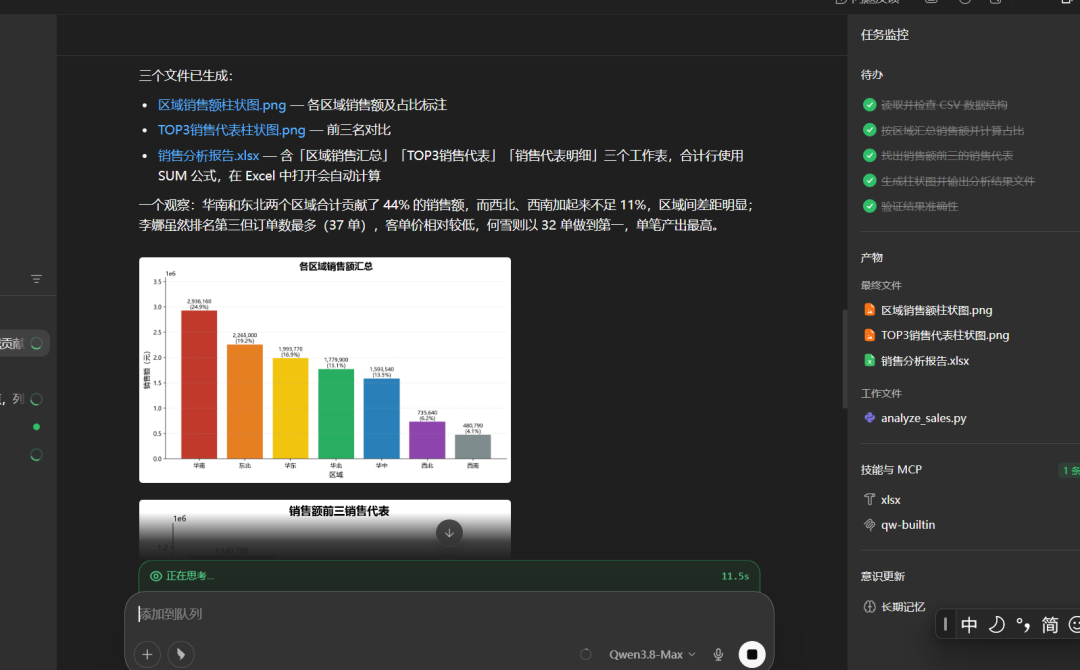The image size is (1080, 670).
Task: Click the chat vertical scrollbar thumb
Action: click(844, 359)
